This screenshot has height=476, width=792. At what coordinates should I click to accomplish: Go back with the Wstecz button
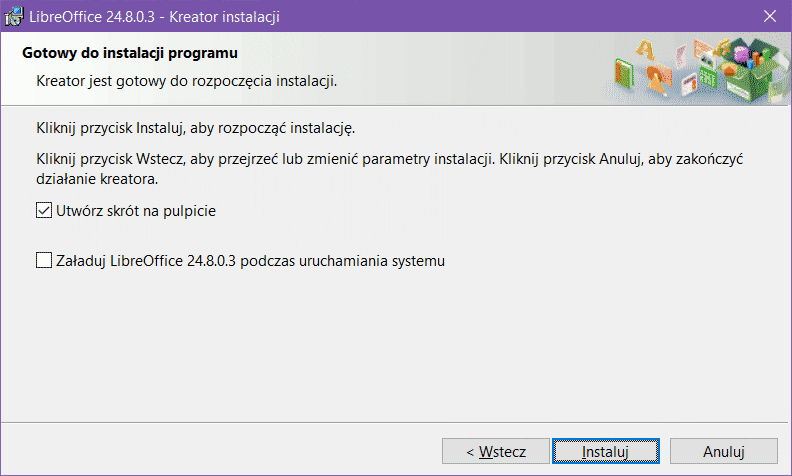tap(496, 451)
